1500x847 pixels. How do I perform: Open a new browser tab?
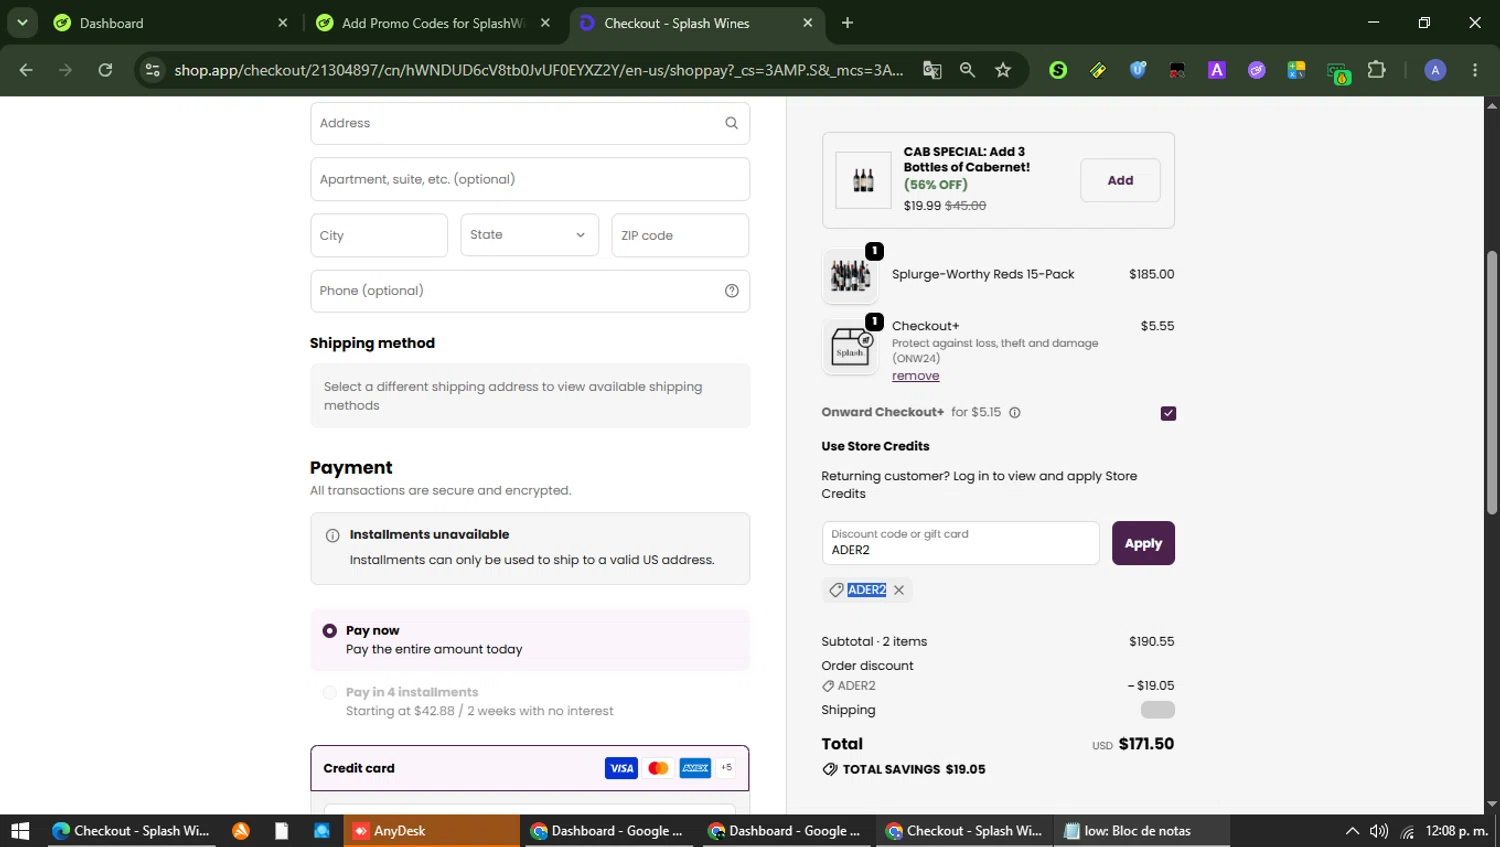click(x=847, y=23)
